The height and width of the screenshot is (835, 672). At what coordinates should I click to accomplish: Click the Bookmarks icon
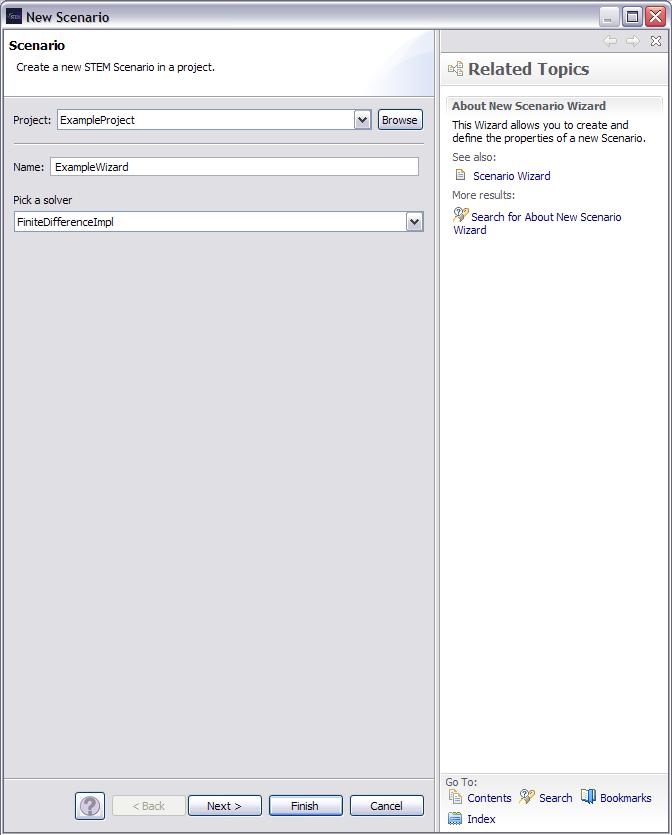tap(588, 797)
